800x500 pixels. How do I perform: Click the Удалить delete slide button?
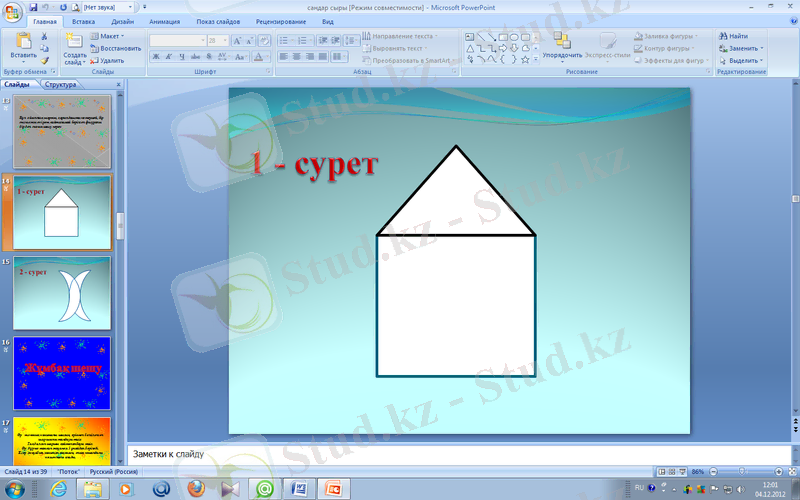(108, 60)
